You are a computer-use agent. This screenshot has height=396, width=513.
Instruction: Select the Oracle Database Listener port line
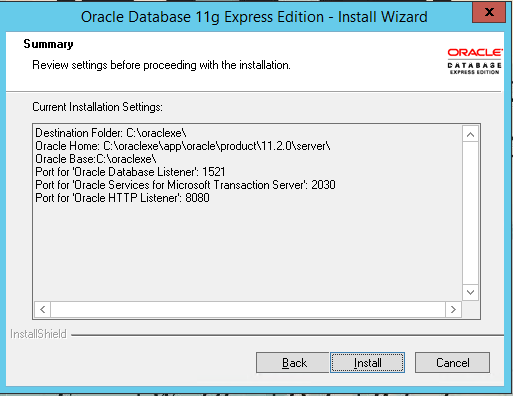click(x=130, y=172)
